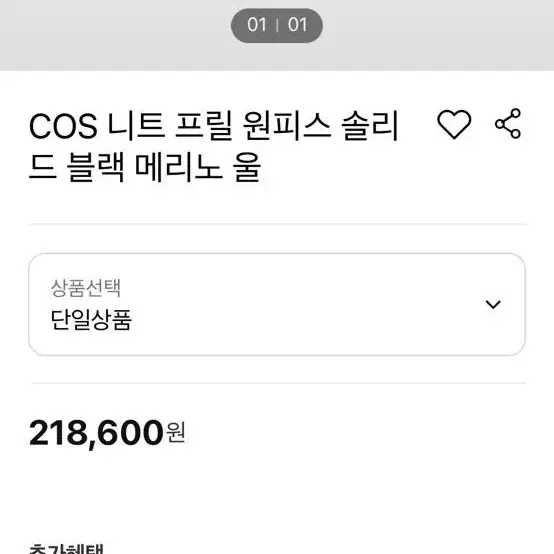Click the divider bar inside the image counter

(x=277, y=25)
